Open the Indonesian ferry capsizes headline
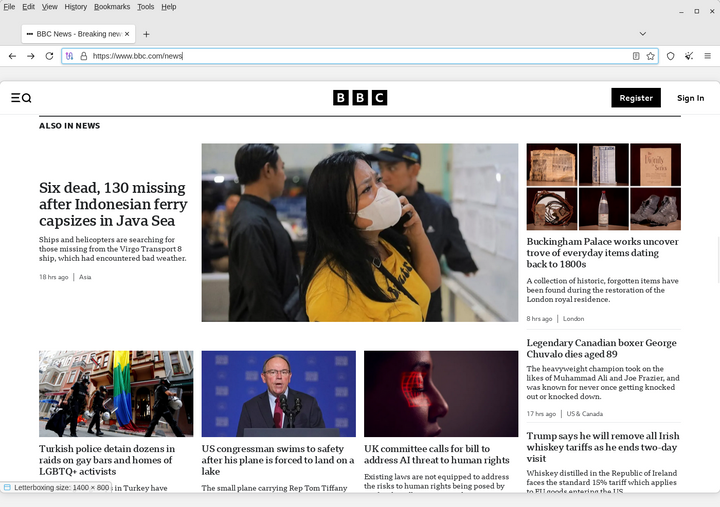The width and height of the screenshot is (720, 507). pos(113,204)
